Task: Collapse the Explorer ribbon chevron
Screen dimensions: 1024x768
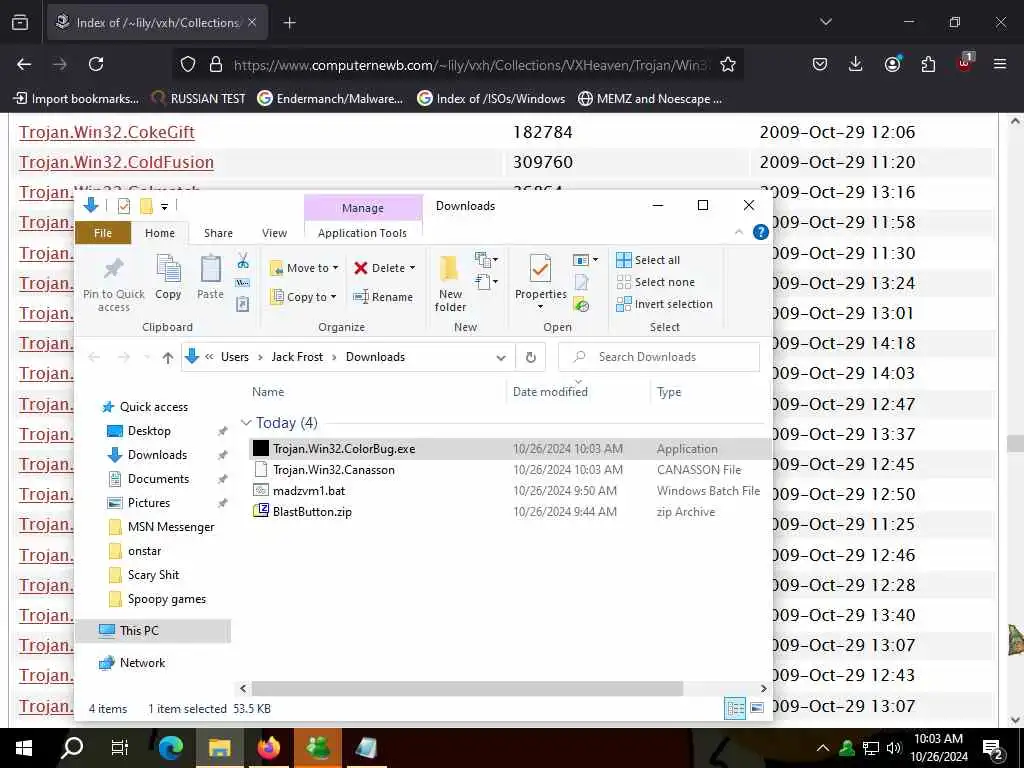Action: tap(739, 232)
